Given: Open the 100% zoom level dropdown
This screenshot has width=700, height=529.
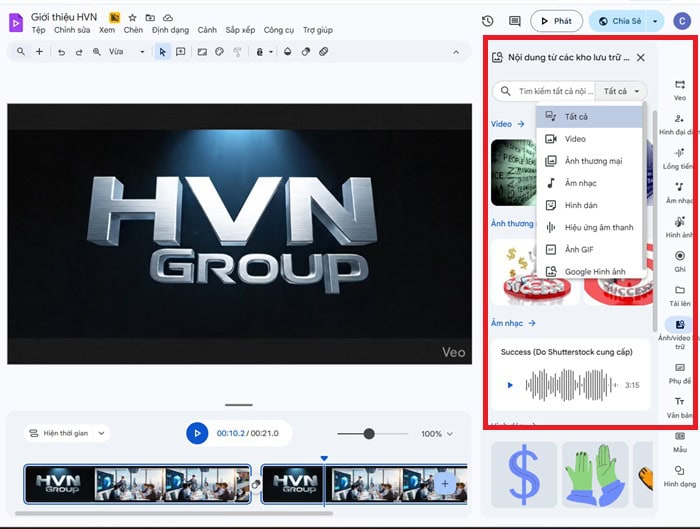Looking at the screenshot, I should click(437, 434).
